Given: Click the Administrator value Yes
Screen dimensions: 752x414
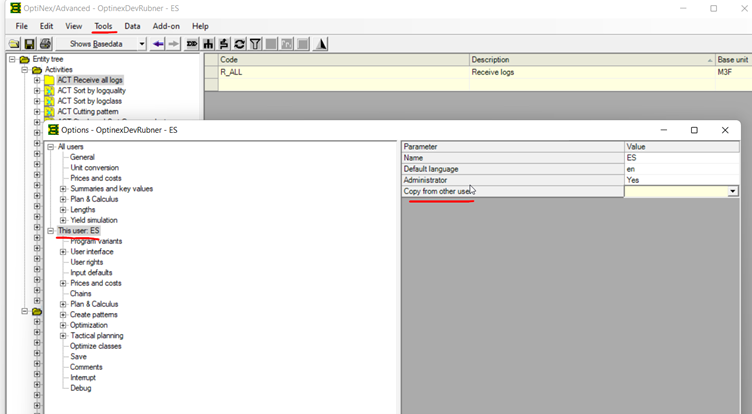Looking at the screenshot, I should (x=682, y=180).
